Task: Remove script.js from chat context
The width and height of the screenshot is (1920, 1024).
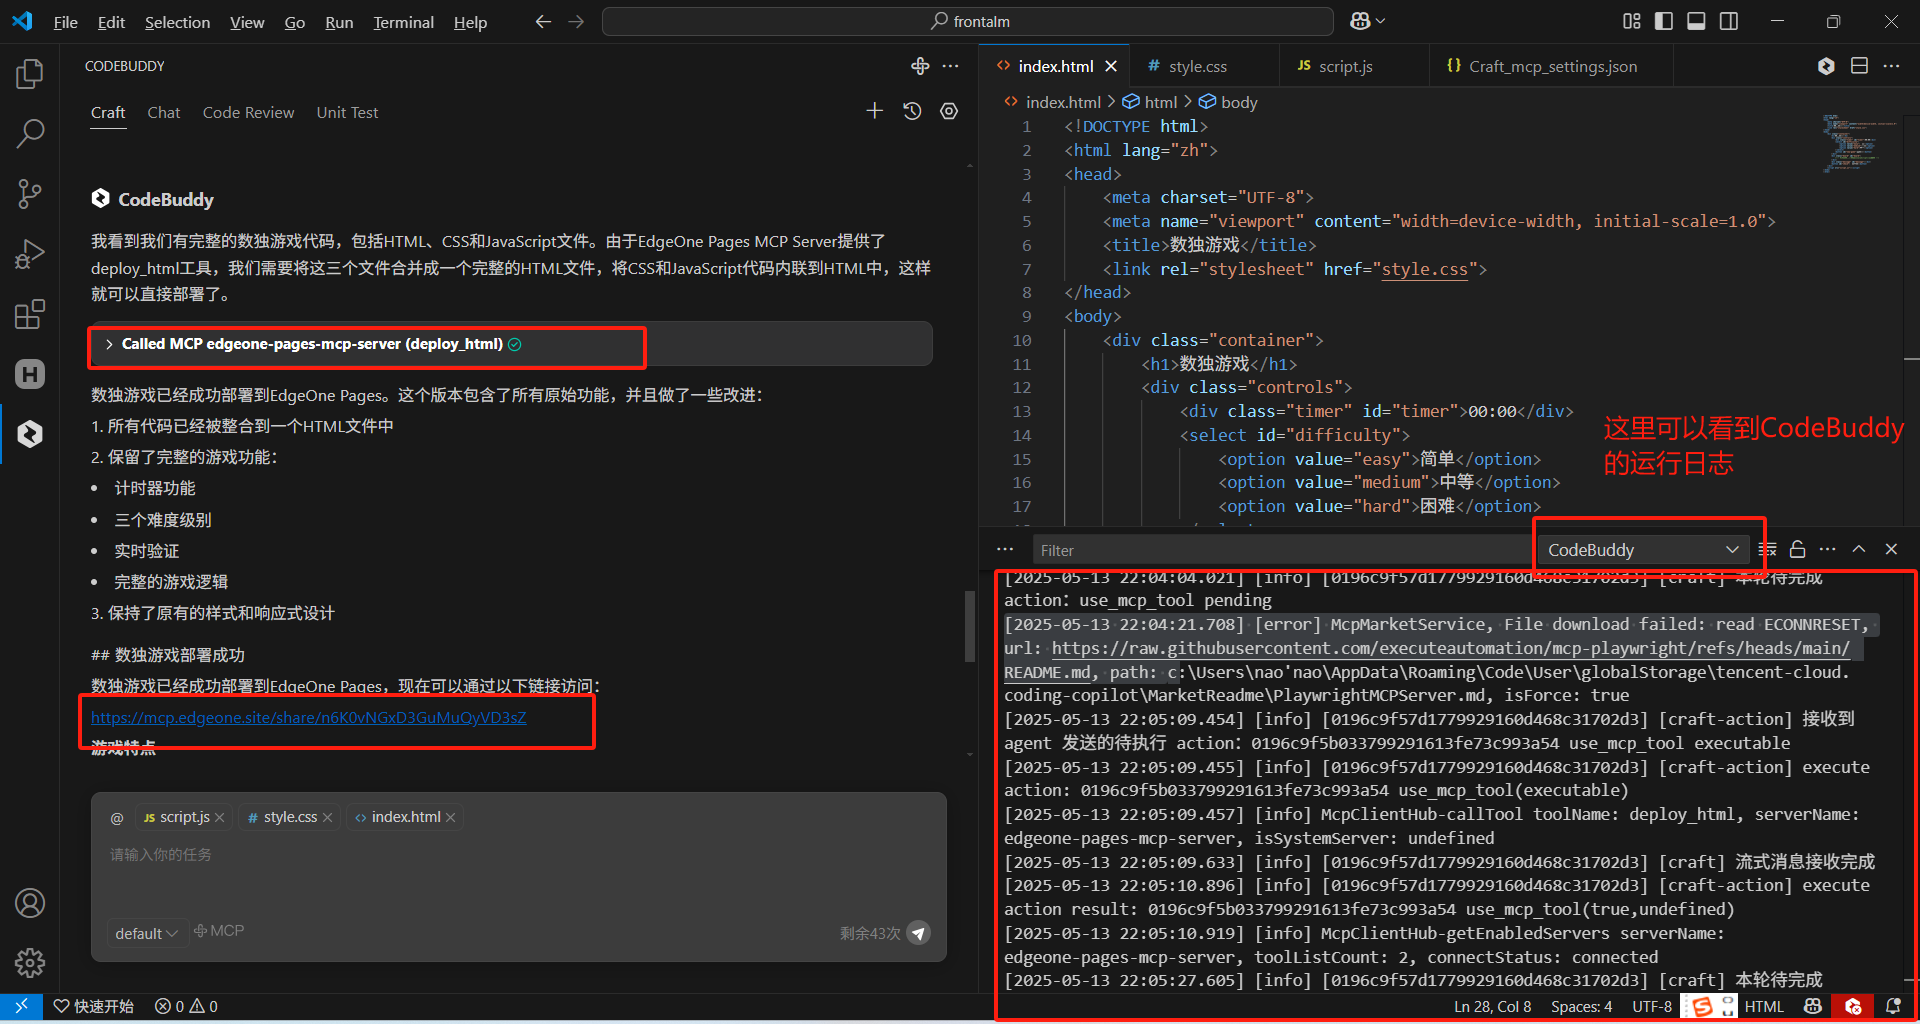Action: click(x=220, y=818)
